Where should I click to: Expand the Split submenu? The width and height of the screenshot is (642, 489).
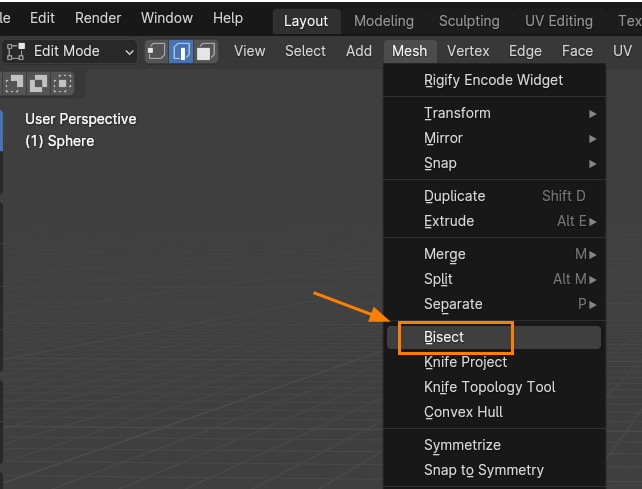click(494, 279)
